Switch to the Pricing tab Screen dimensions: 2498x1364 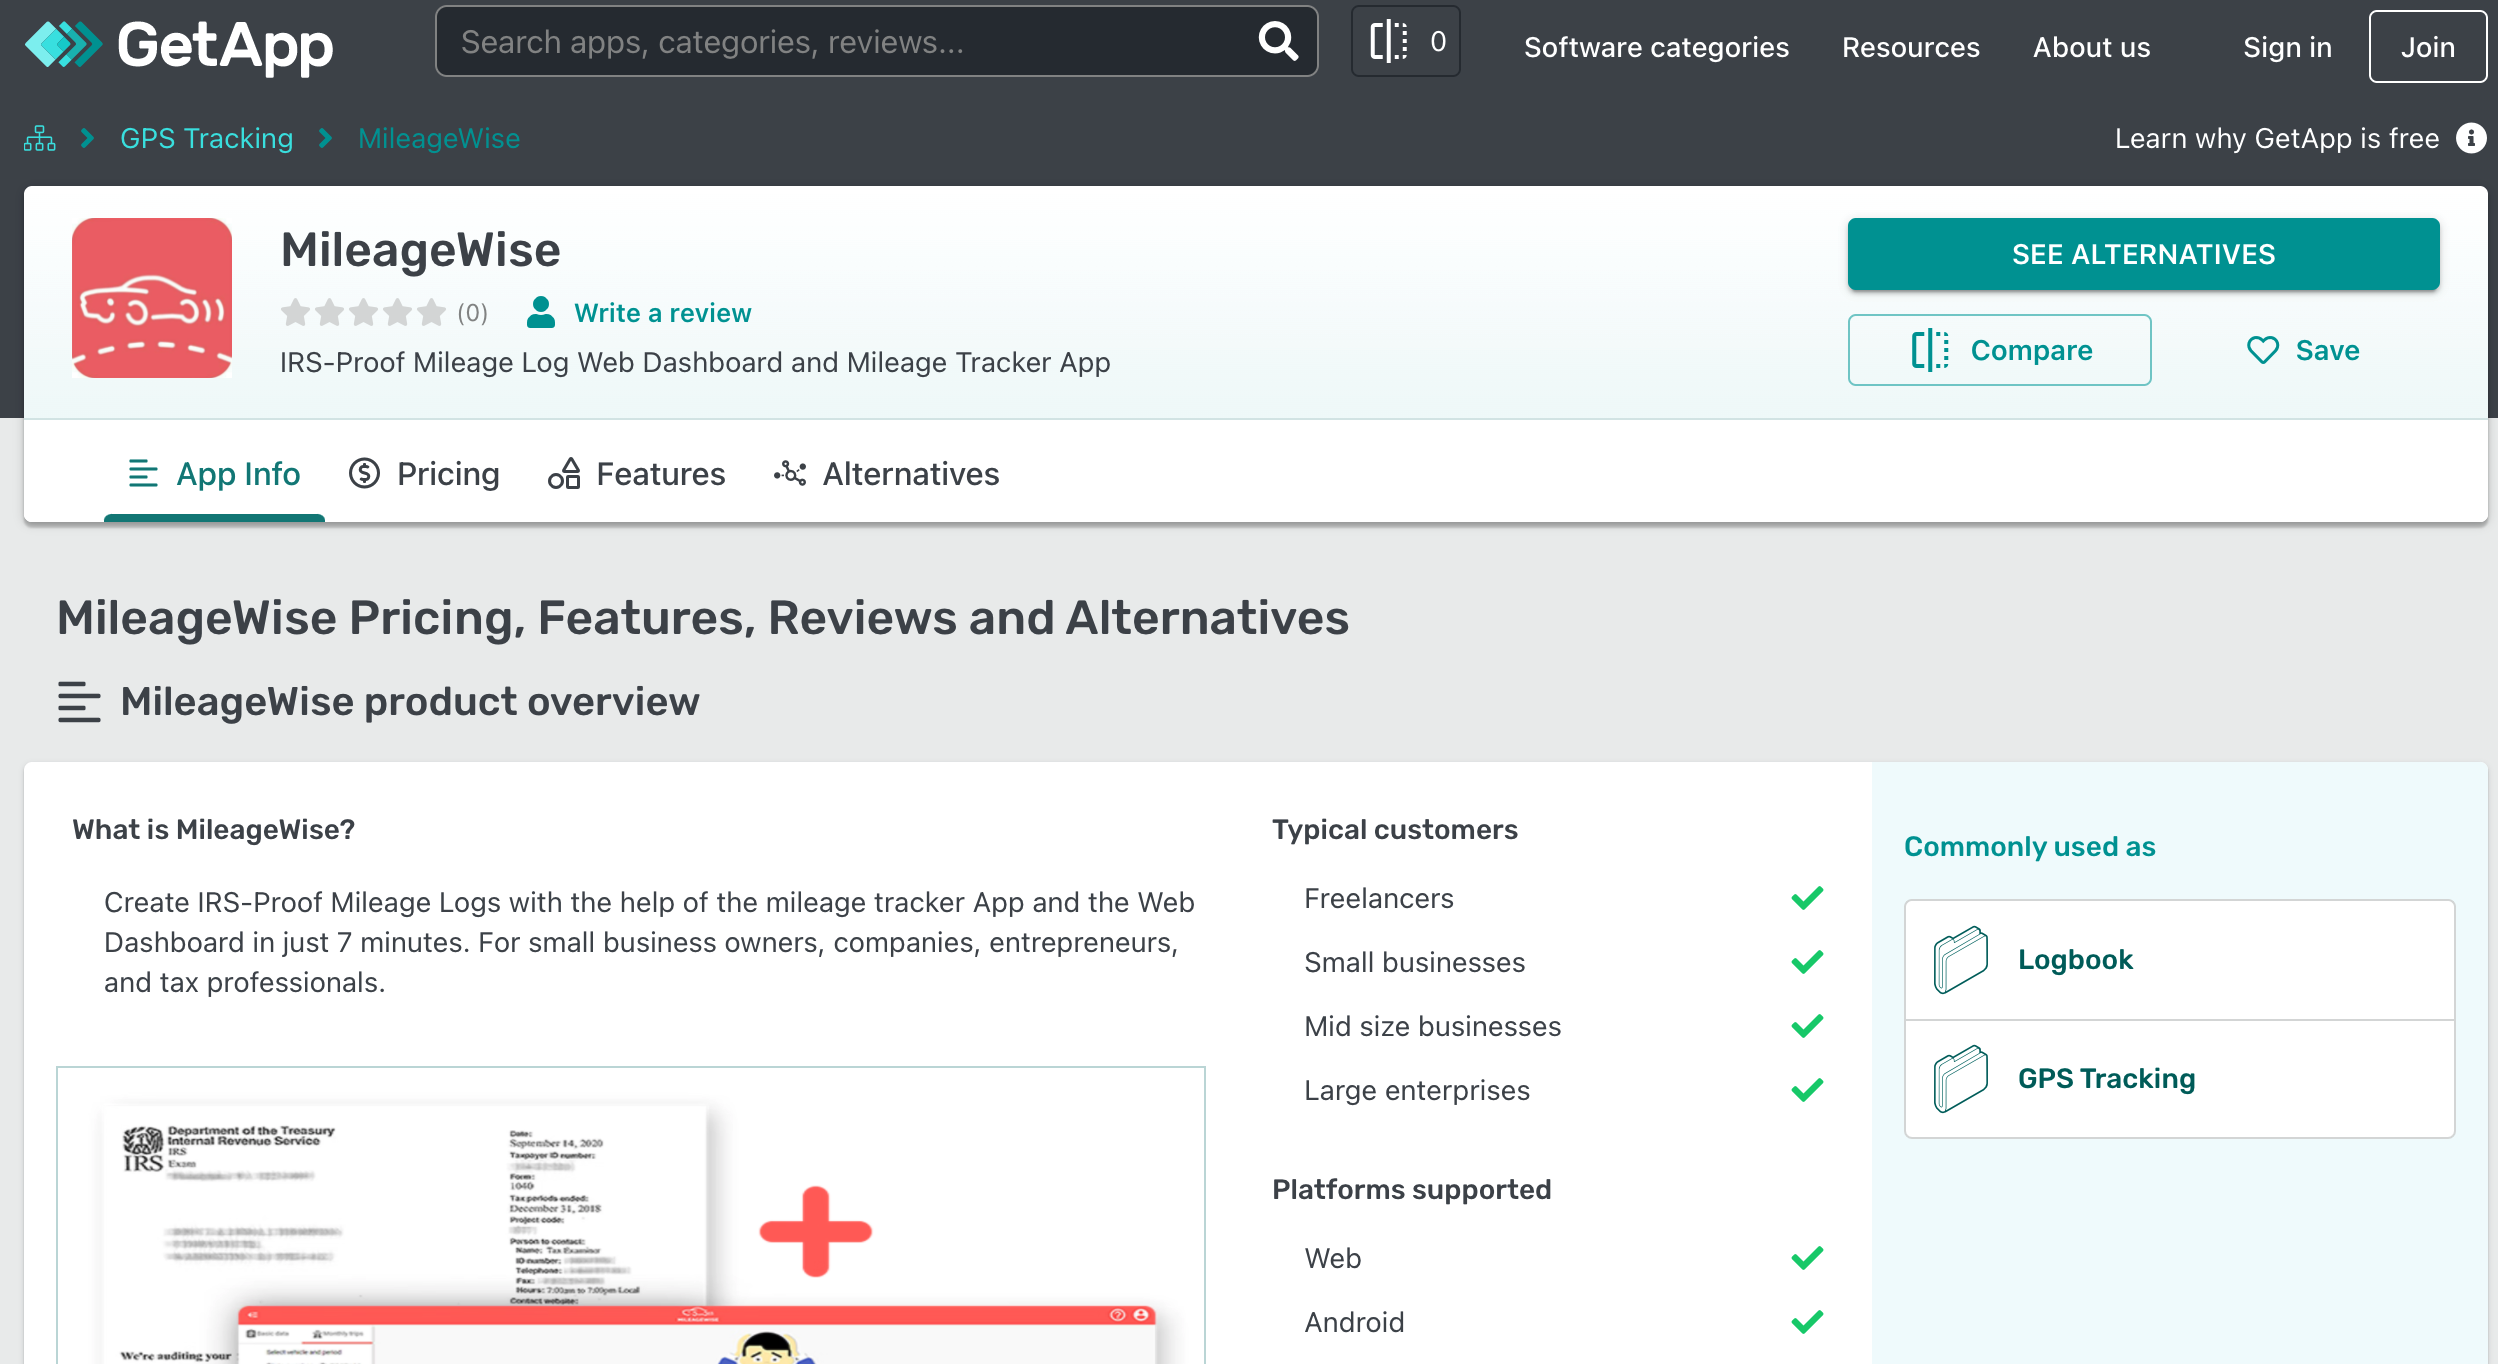424,474
